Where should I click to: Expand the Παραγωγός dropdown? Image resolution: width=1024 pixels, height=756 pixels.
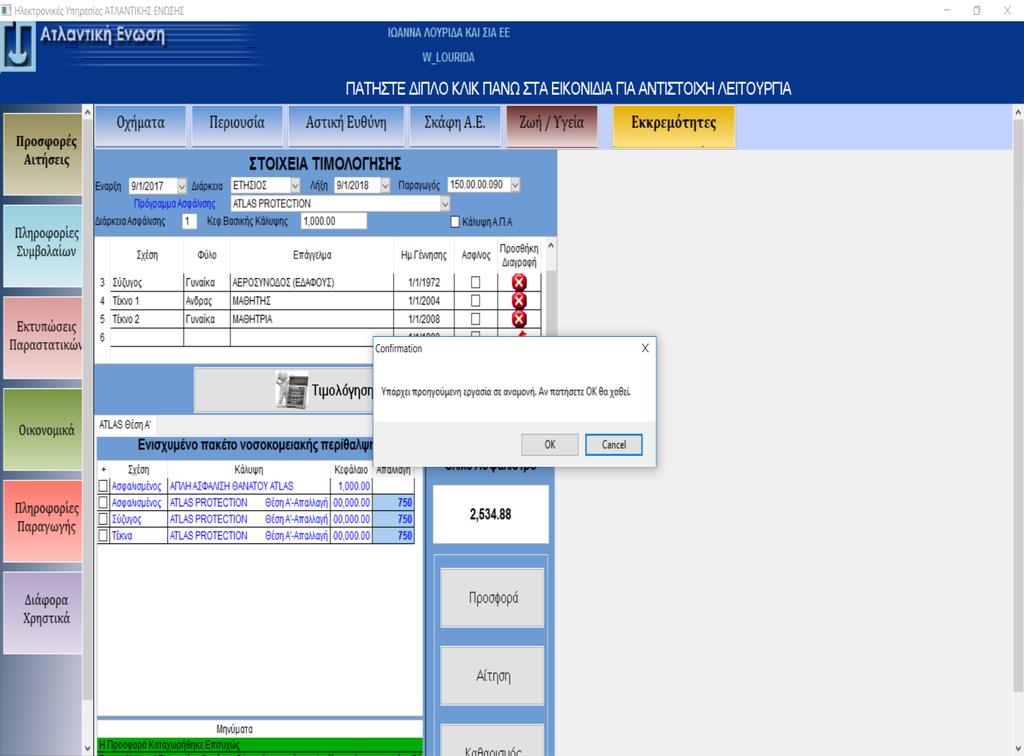click(x=515, y=185)
